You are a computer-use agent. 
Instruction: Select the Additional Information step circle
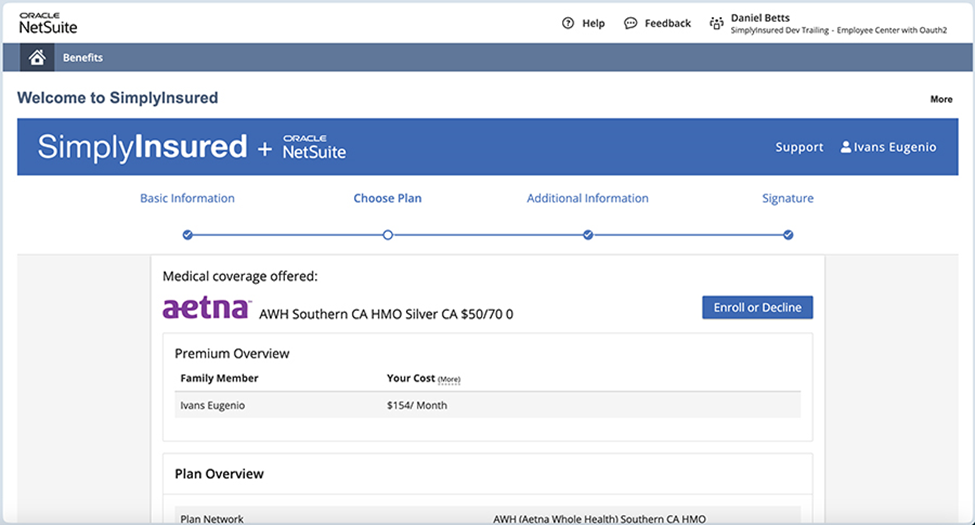[x=588, y=235]
